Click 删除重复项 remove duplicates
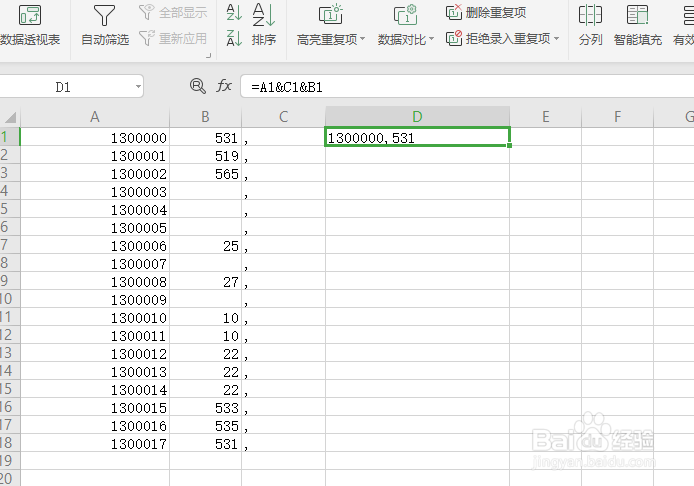Viewport: 694px width, 486px height. [x=486, y=12]
